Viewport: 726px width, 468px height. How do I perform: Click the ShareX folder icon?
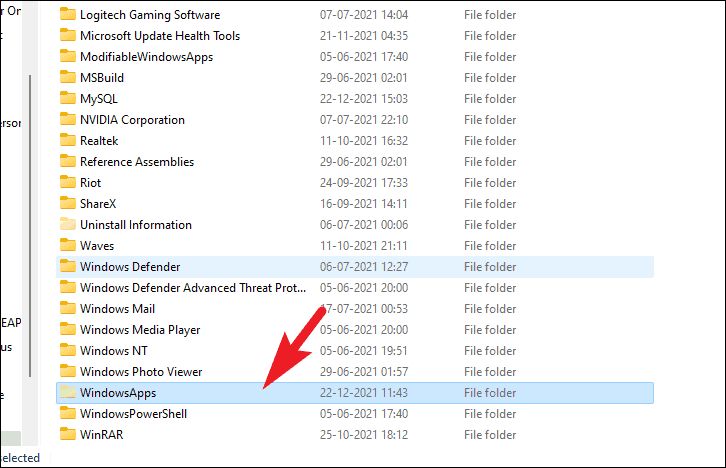[x=68, y=203]
